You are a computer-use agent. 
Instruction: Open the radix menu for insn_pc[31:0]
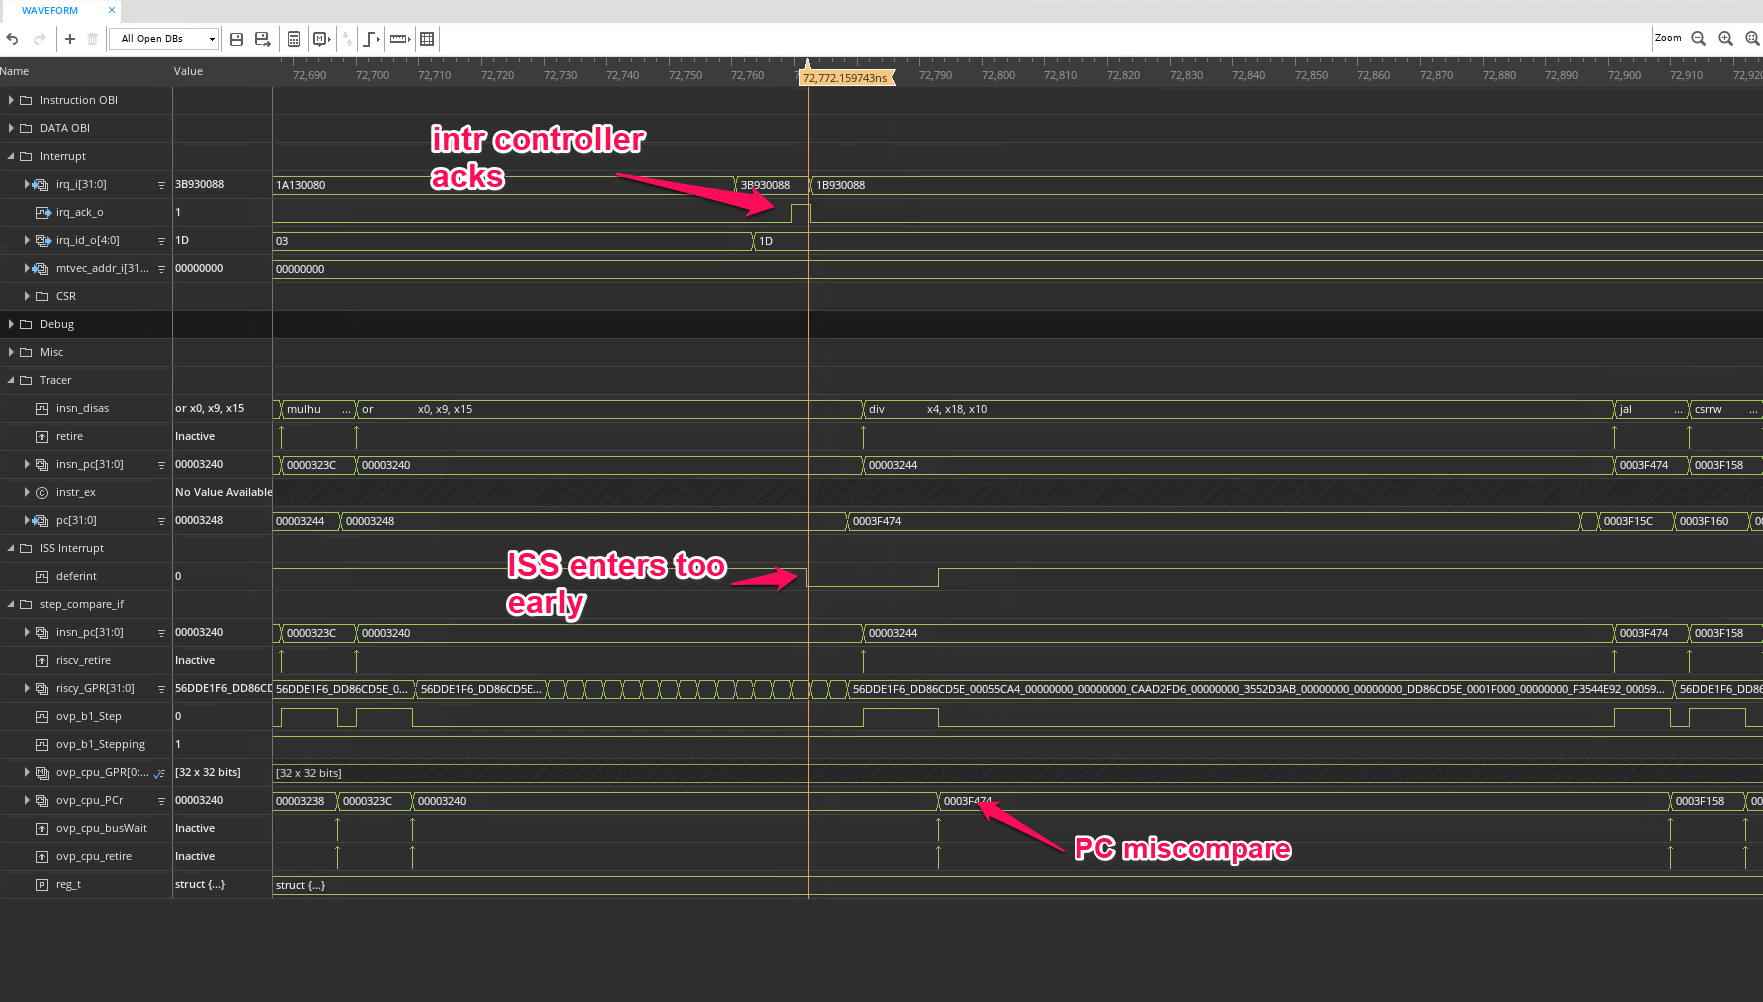coord(160,464)
